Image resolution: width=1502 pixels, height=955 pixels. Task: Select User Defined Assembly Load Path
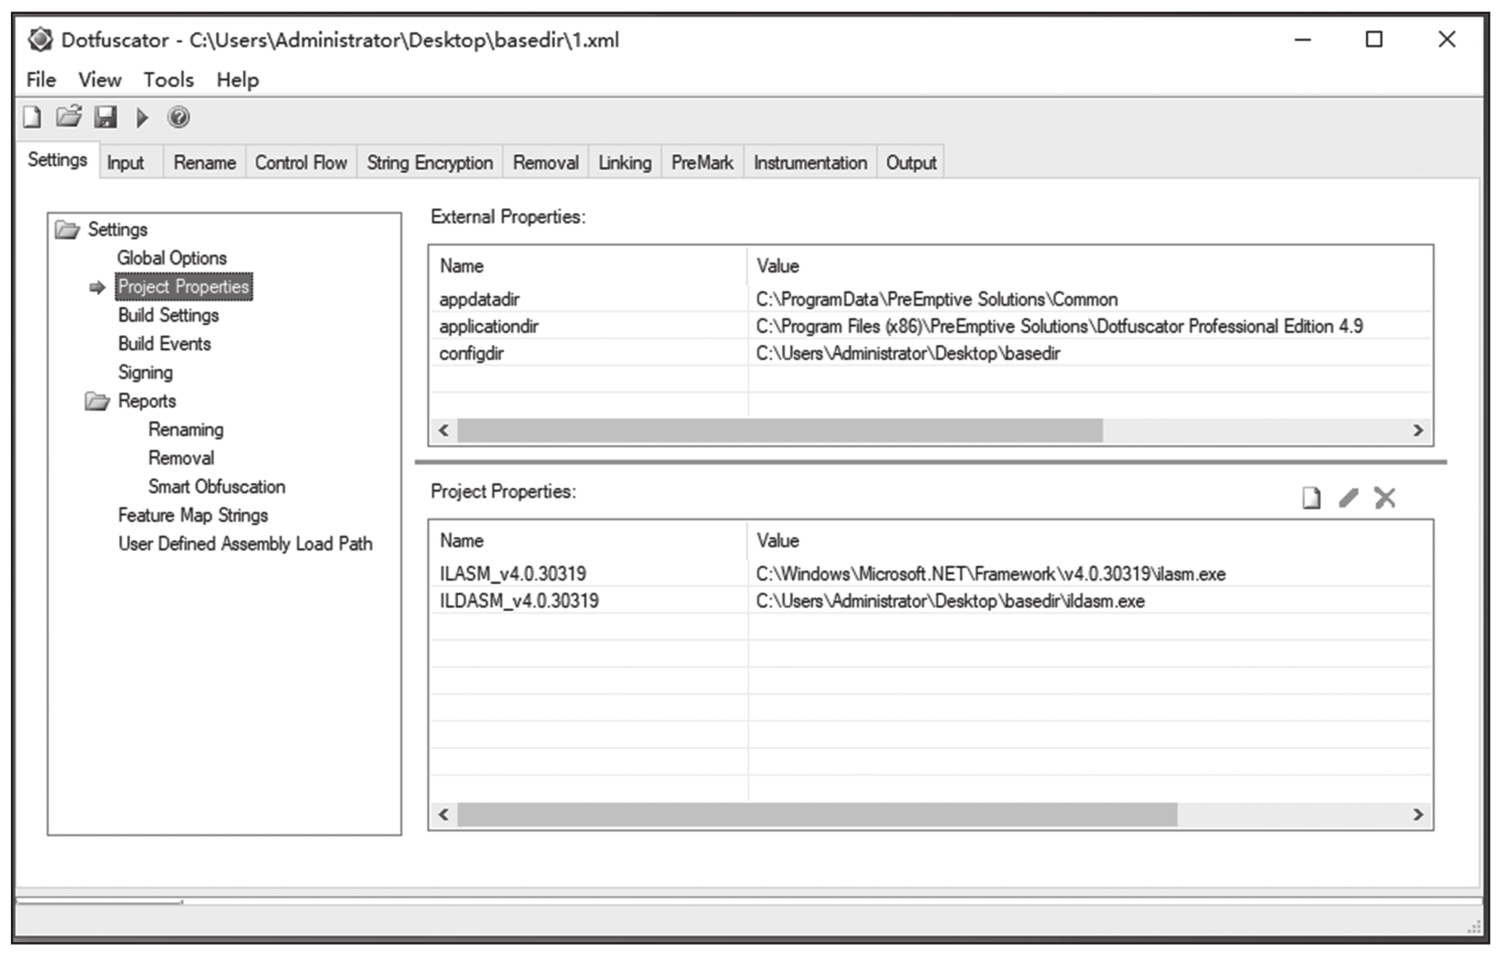coord(245,544)
